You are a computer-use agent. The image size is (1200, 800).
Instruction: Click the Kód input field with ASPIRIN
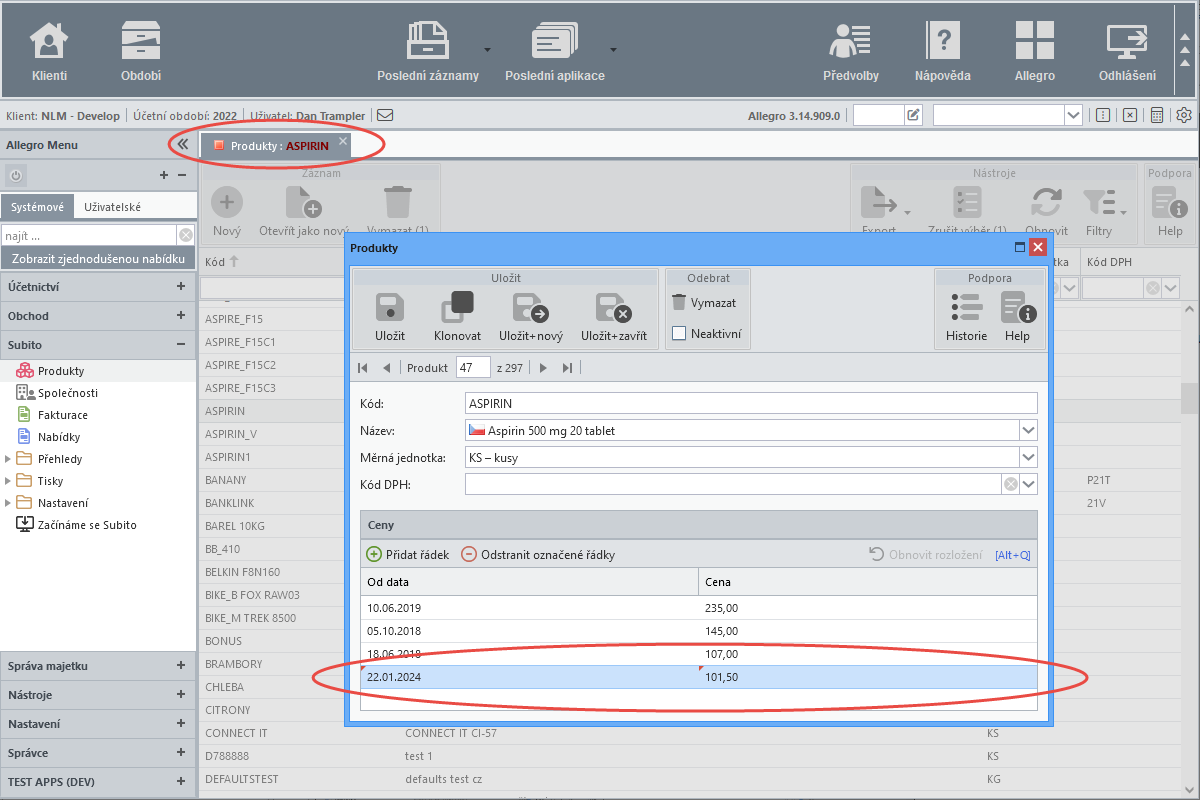[752, 403]
